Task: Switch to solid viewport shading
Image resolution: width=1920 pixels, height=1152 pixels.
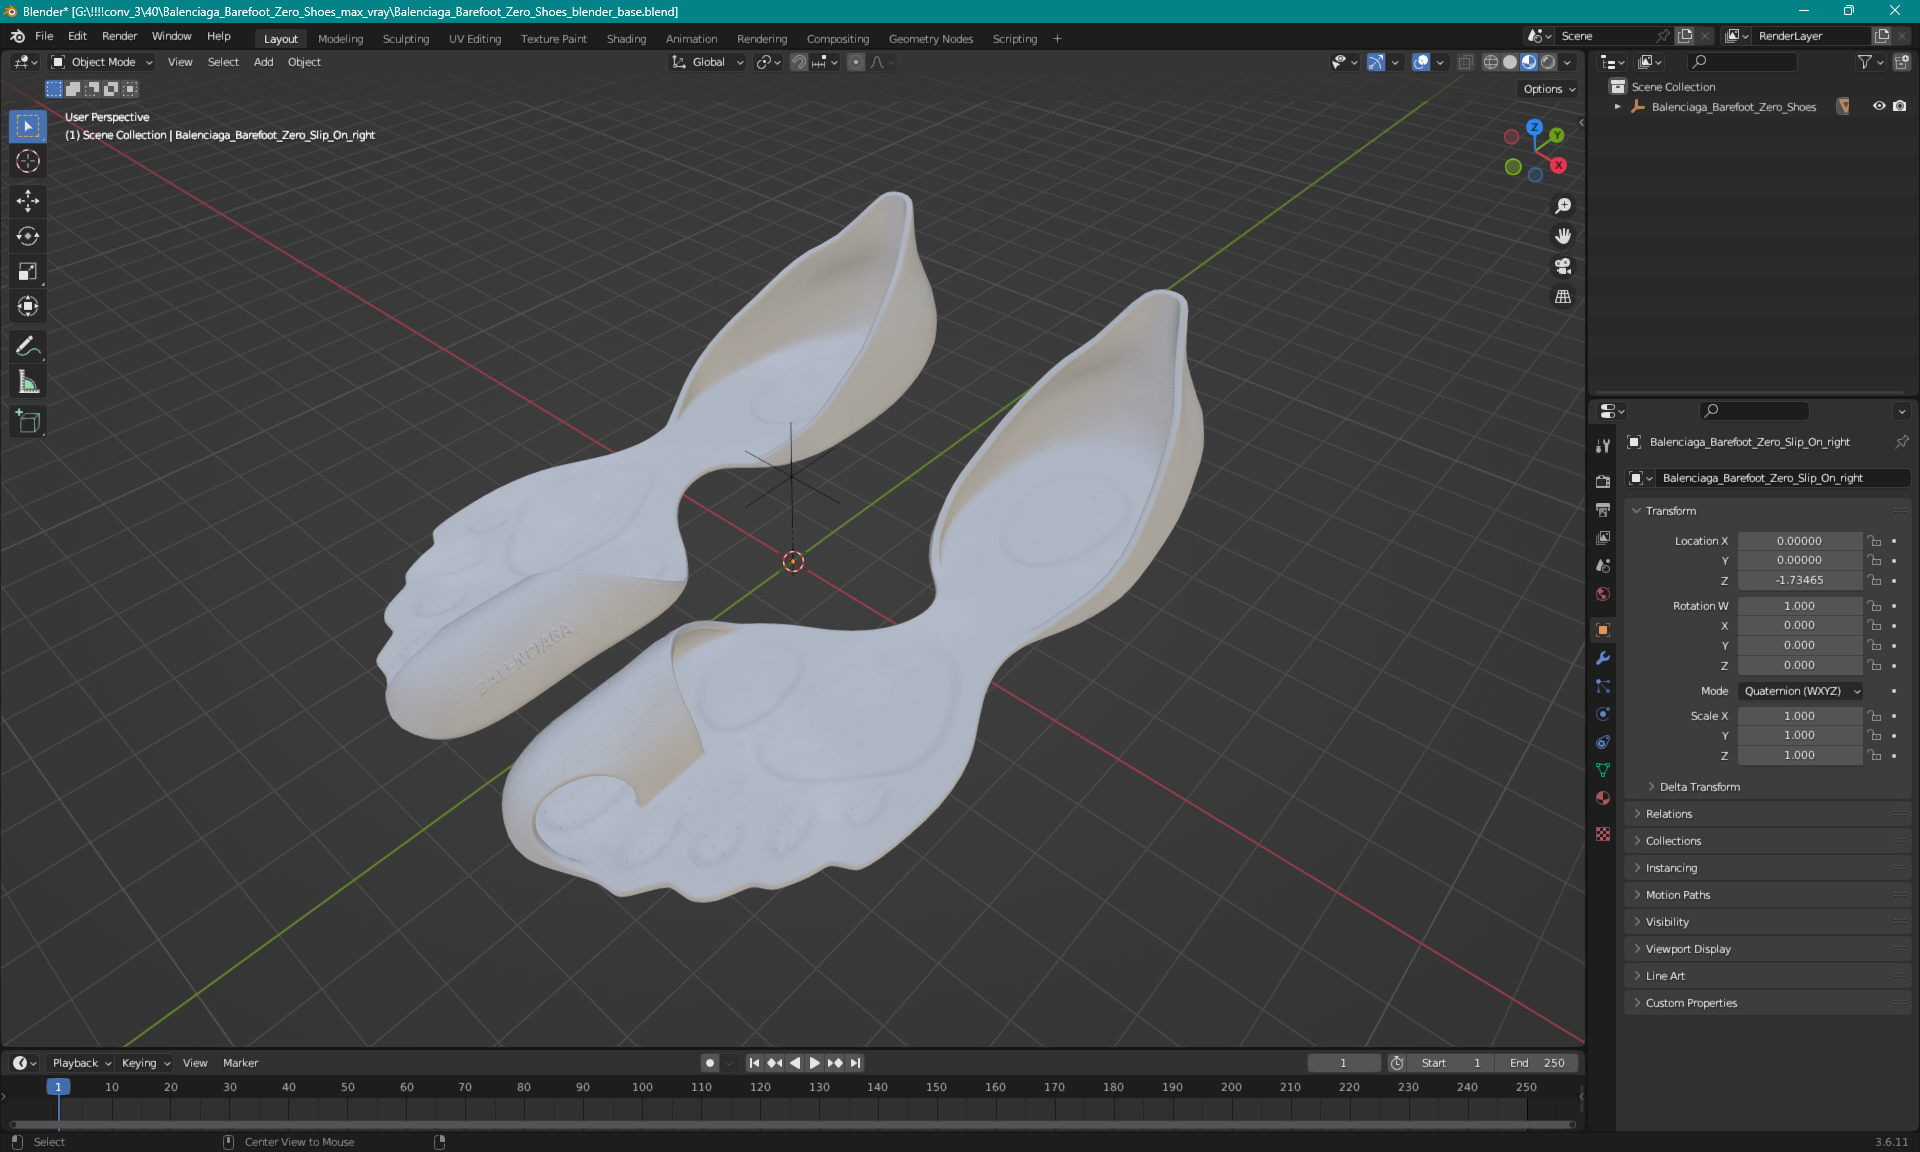Action: tap(1510, 62)
